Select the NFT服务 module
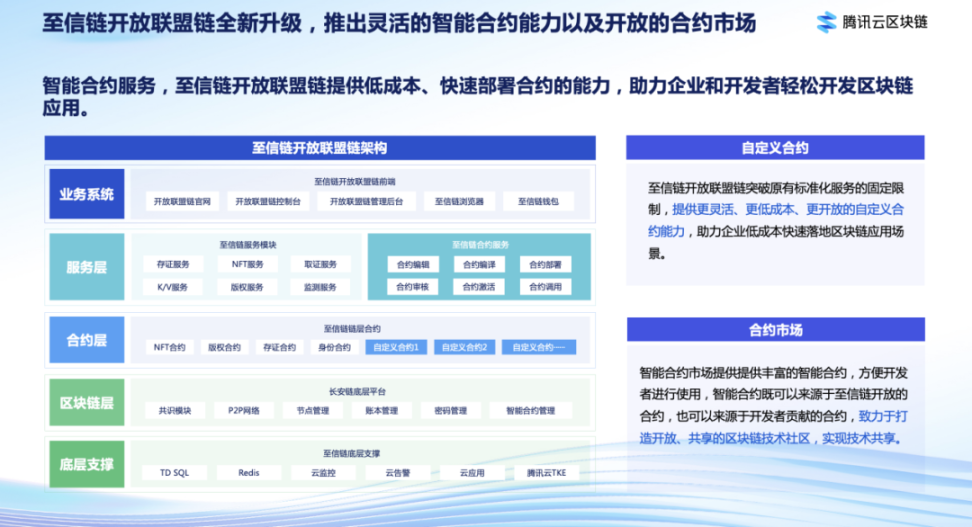 tap(248, 264)
